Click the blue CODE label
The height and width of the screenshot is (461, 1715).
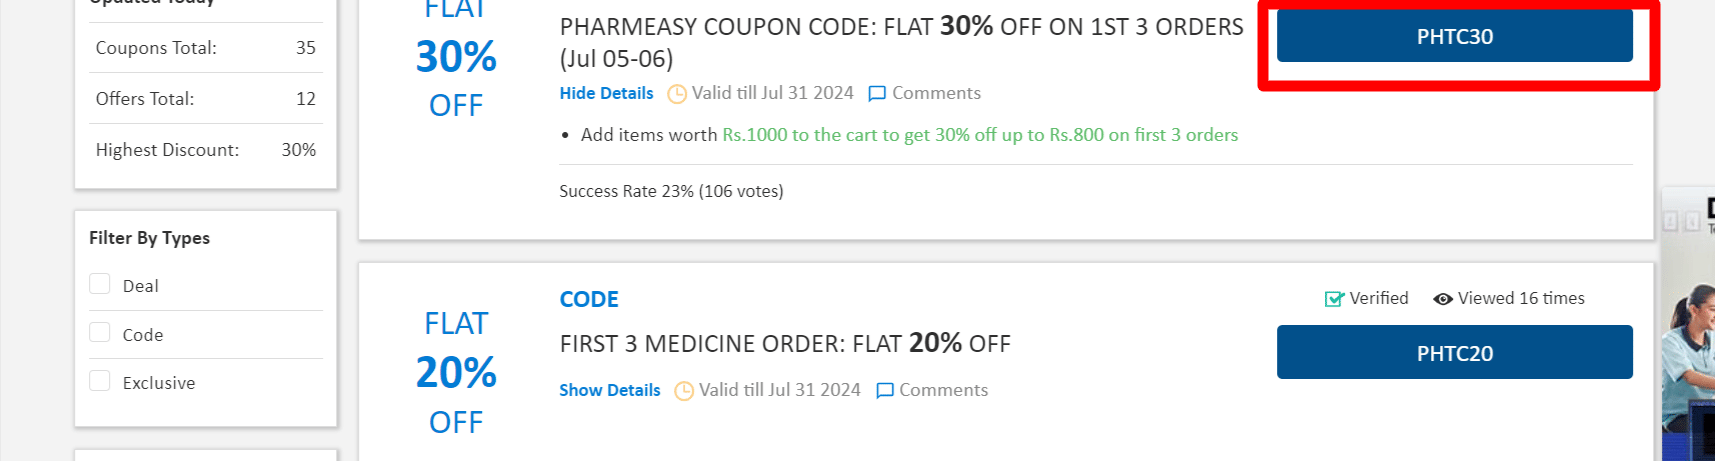click(589, 299)
